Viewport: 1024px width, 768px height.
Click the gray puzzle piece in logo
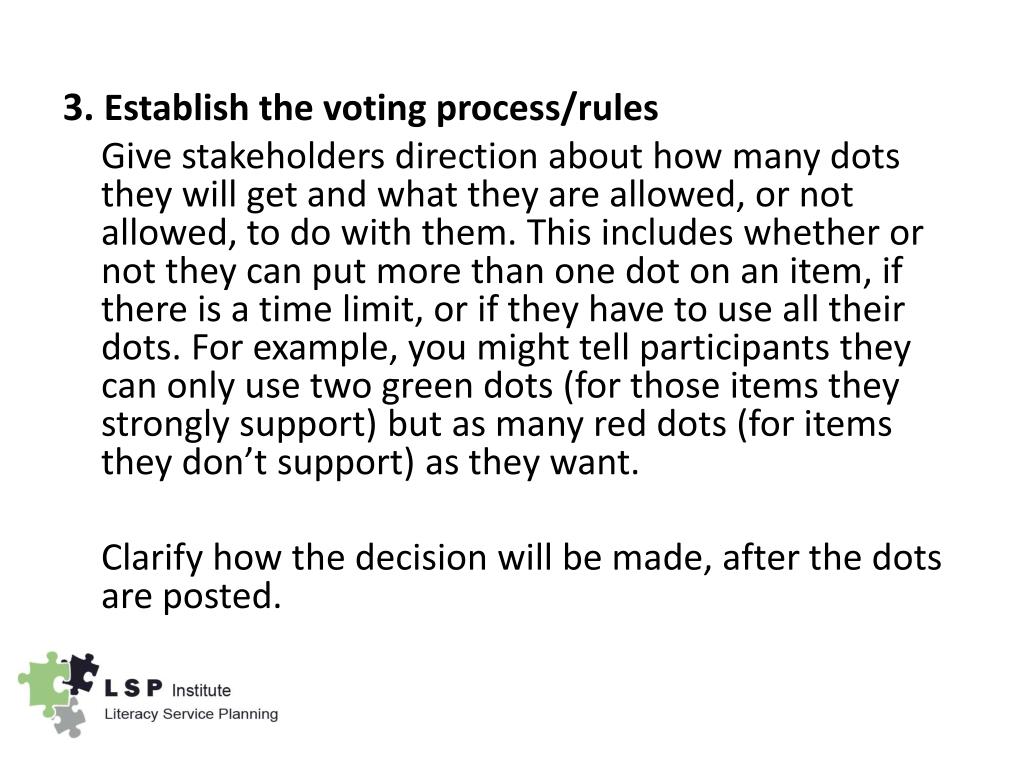click(69, 718)
